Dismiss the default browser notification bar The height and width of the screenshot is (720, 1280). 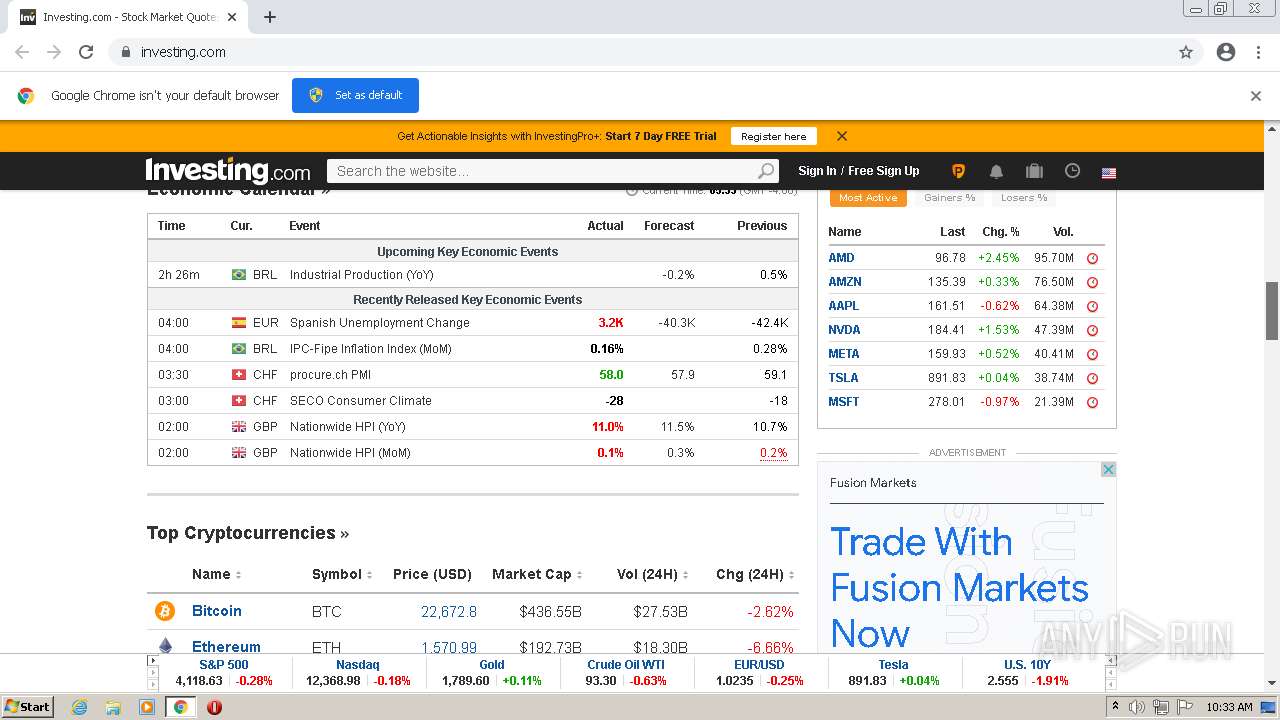pyautogui.click(x=1256, y=96)
